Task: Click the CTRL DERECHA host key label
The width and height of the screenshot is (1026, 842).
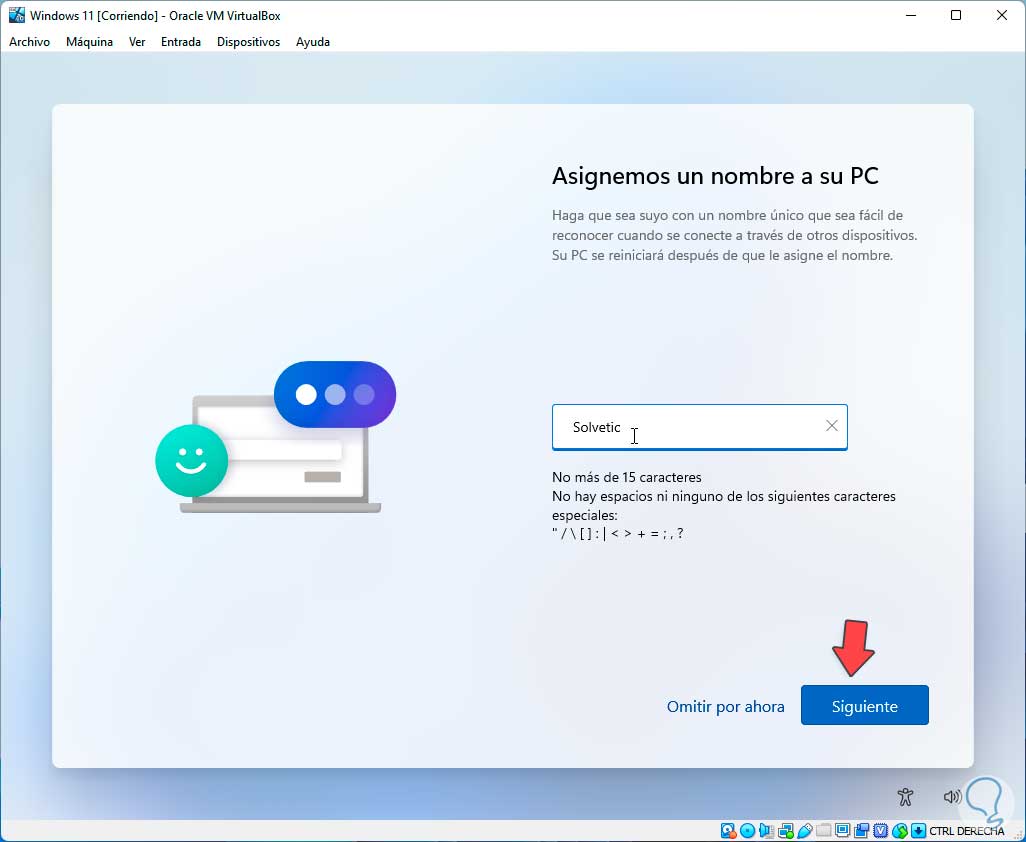Action: click(x=966, y=831)
